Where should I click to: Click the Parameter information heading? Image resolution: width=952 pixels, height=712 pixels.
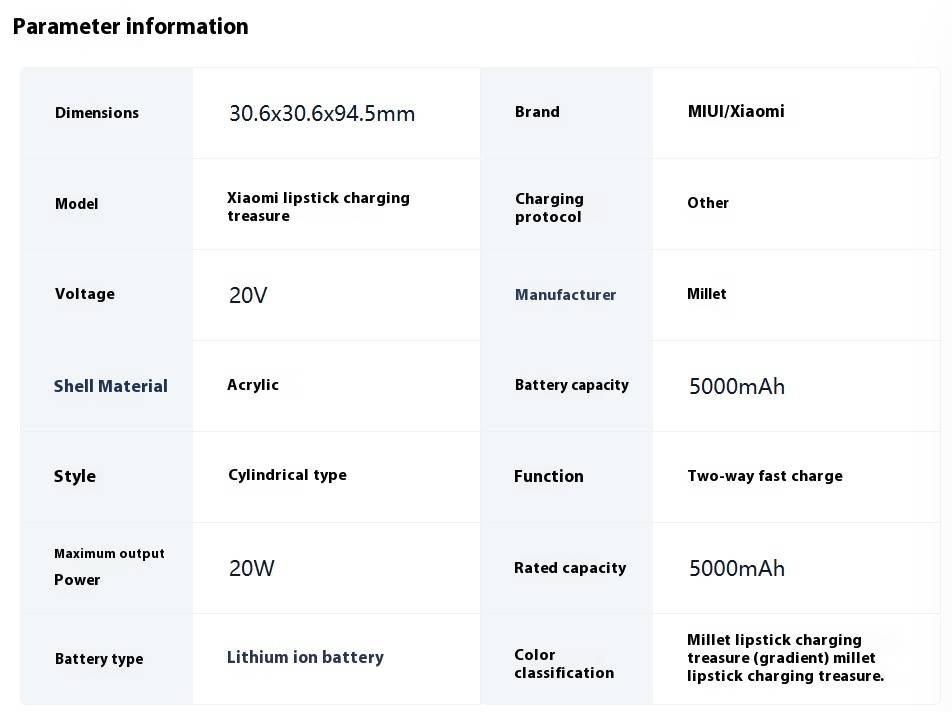pos(131,27)
